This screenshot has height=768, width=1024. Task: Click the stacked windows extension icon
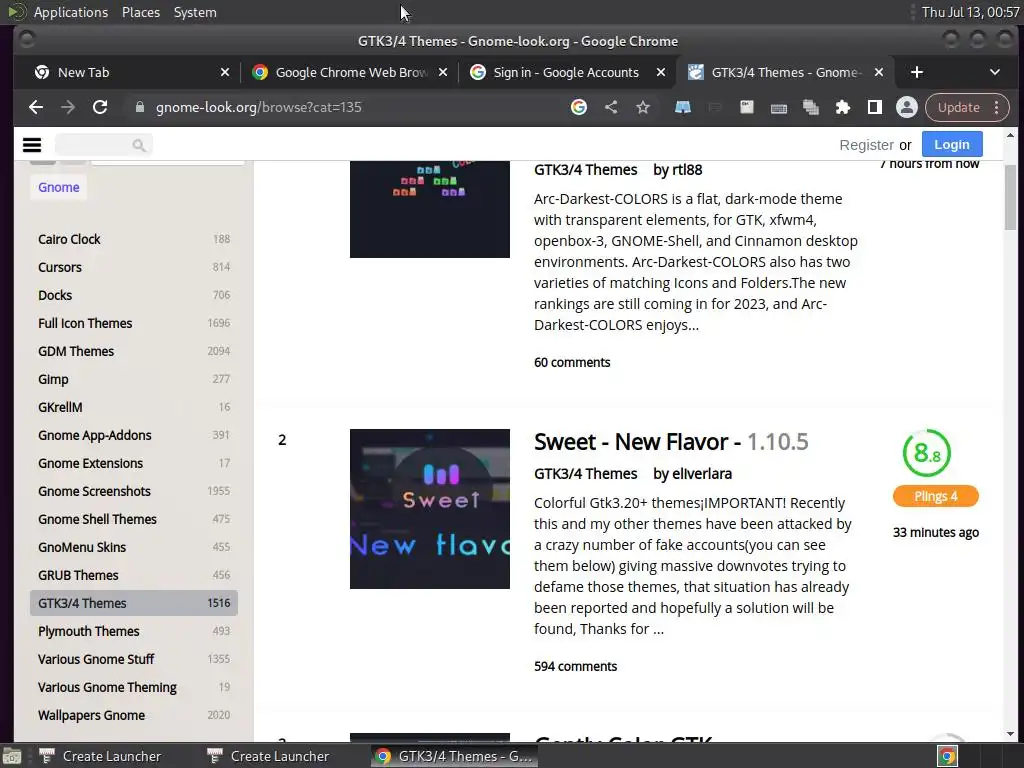point(810,108)
